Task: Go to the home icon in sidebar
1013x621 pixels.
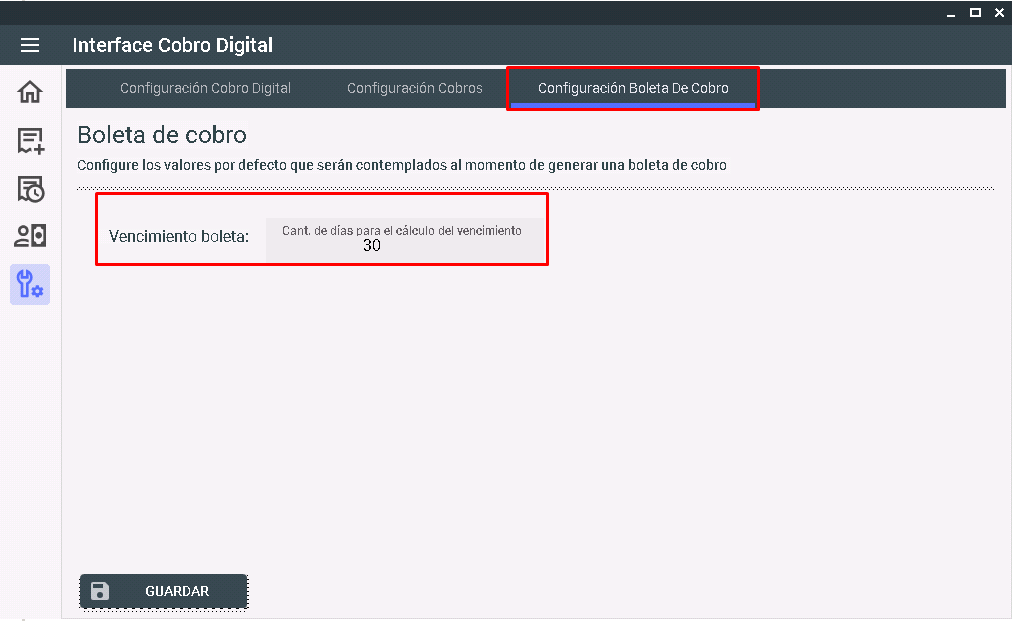Action: (x=30, y=92)
